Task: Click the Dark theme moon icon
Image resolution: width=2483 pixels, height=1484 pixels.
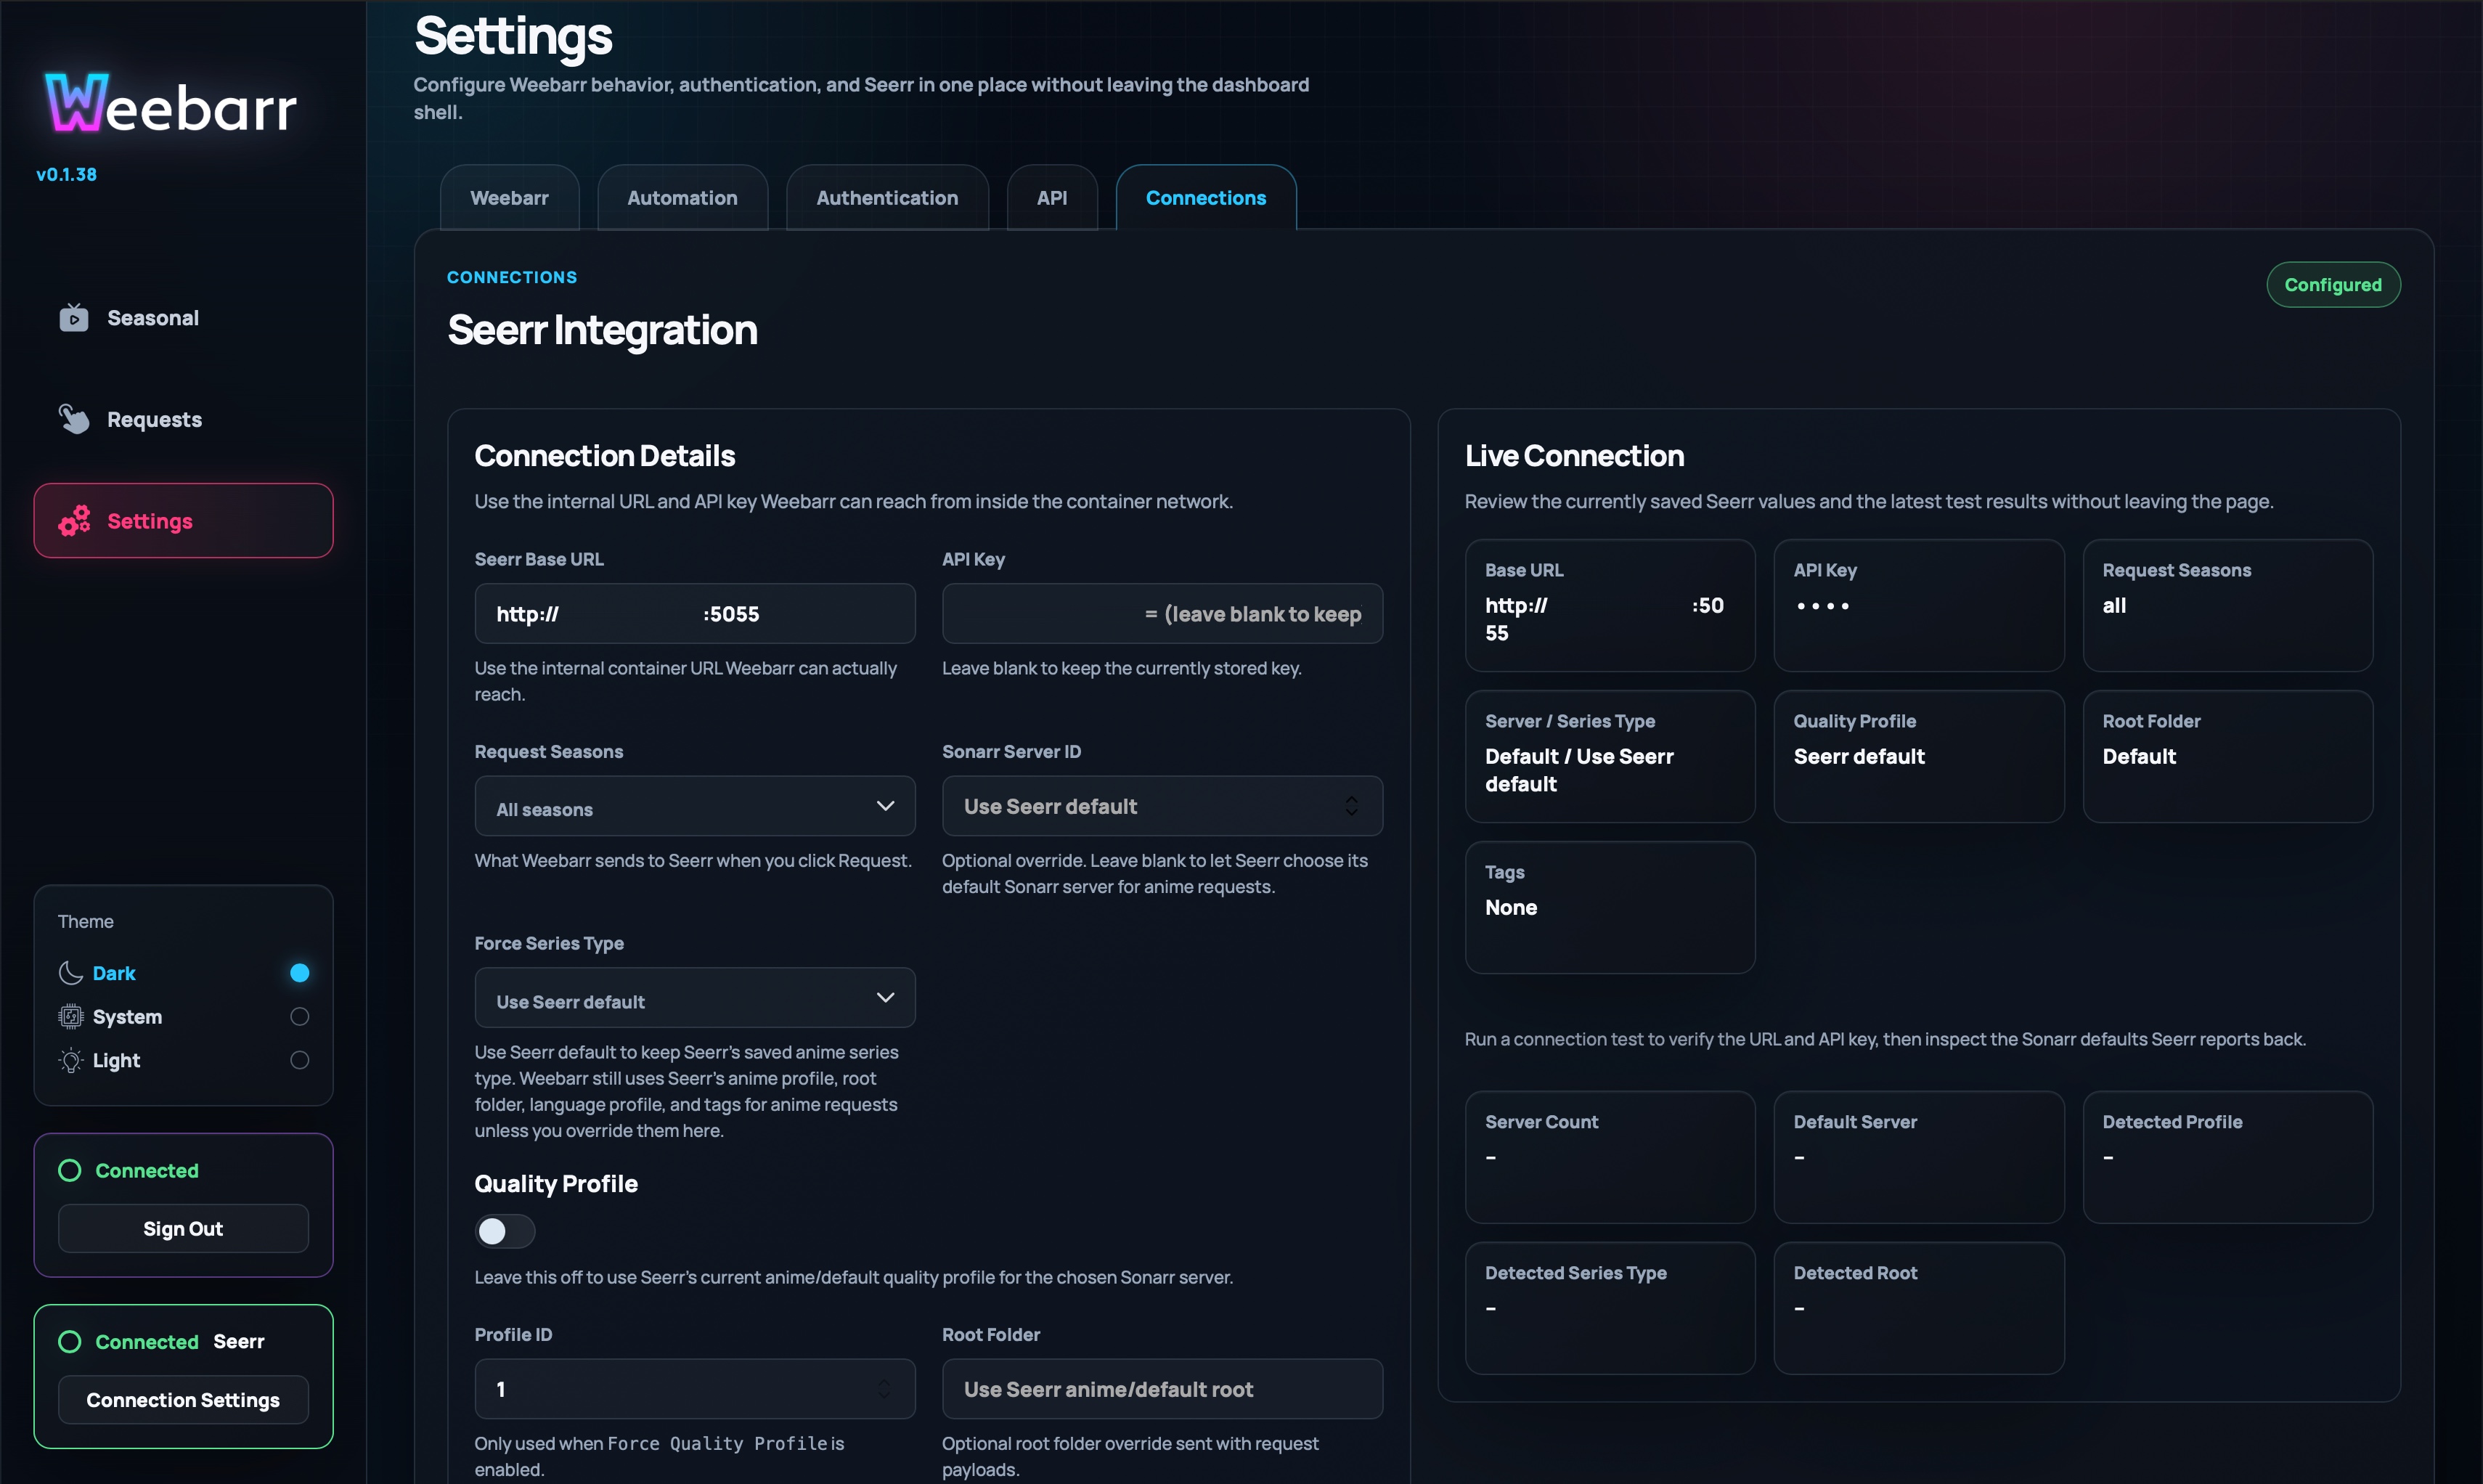Action: coord(70,973)
